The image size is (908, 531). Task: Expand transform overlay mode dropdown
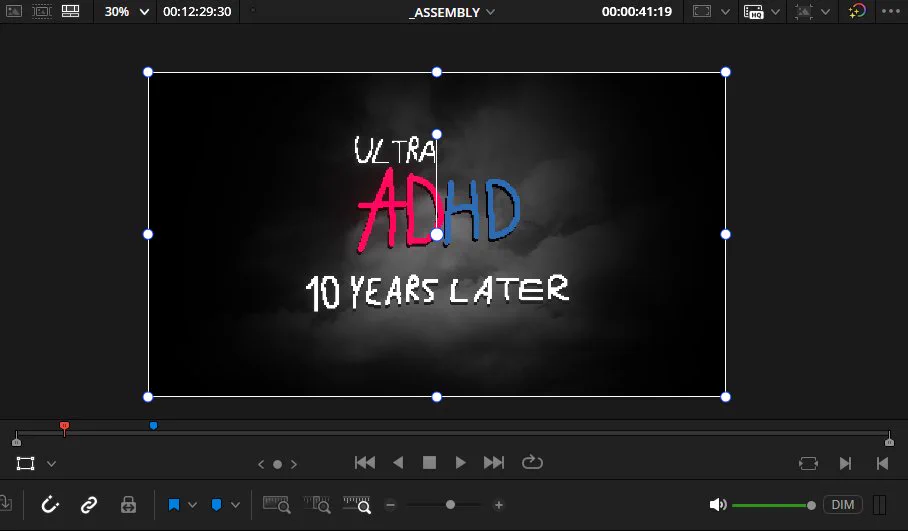pos(52,464)
